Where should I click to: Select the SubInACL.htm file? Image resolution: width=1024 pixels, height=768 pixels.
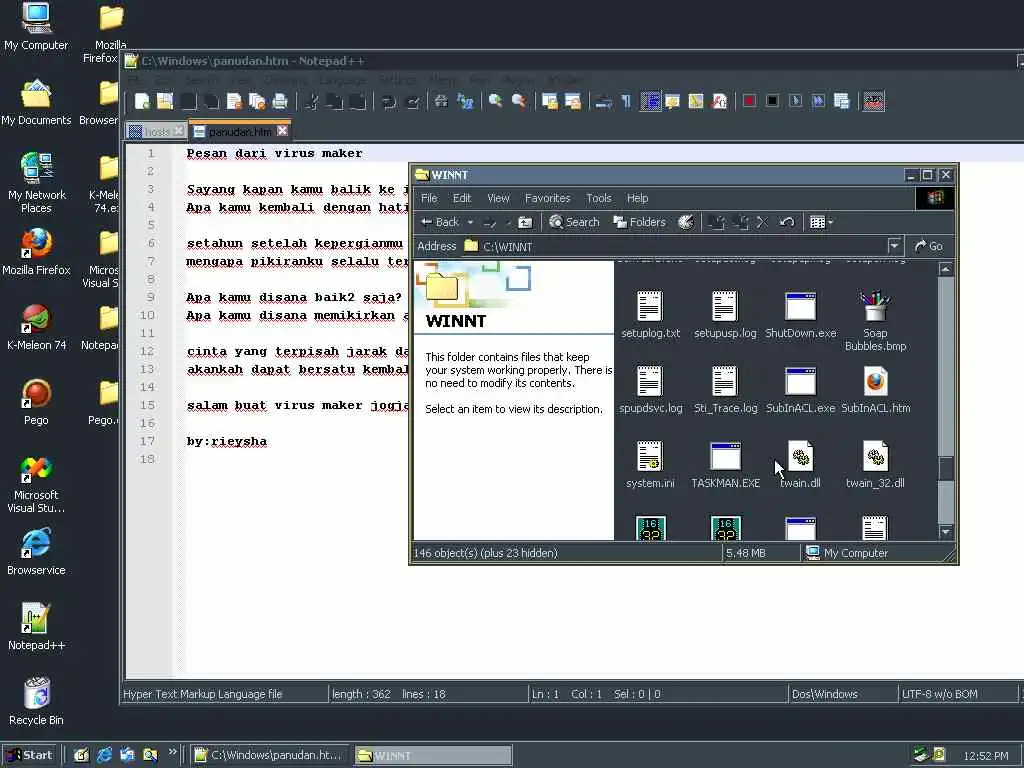click(875, 390)
